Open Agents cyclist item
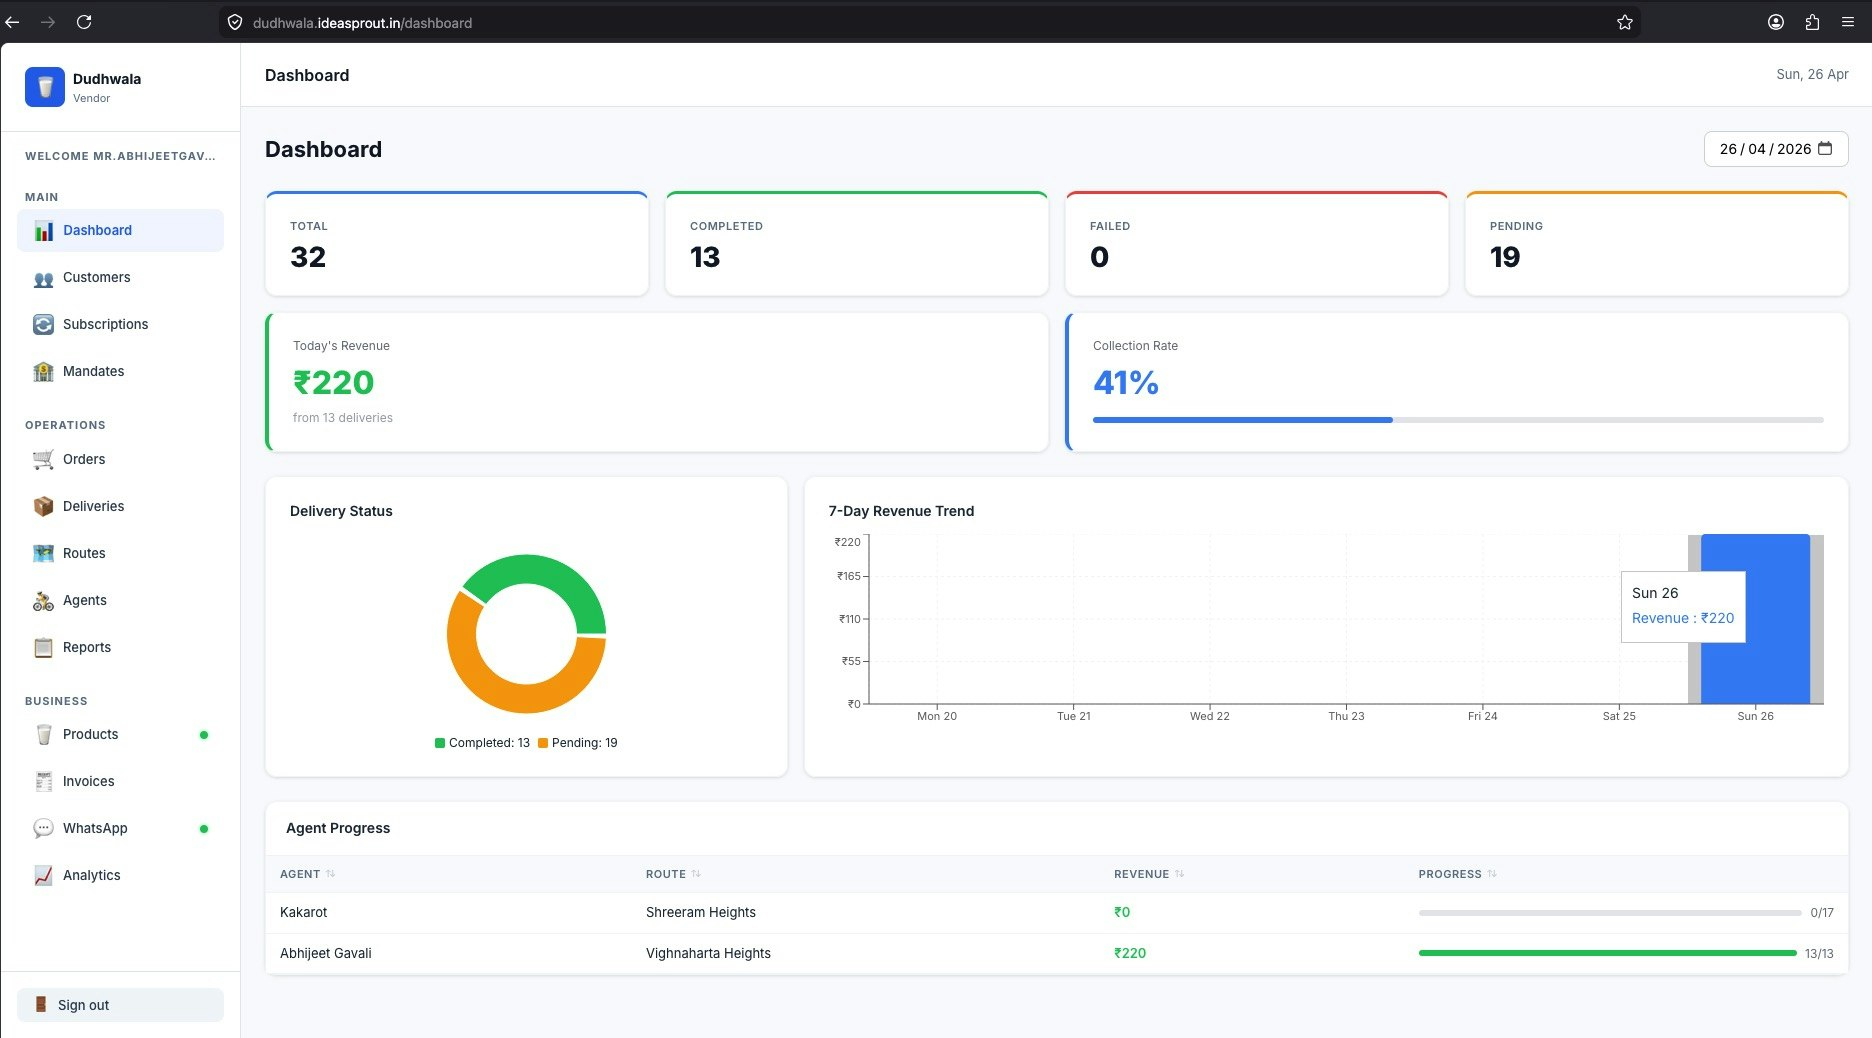The width and height of the screenshot is (1872, 1038). [120, 600]
